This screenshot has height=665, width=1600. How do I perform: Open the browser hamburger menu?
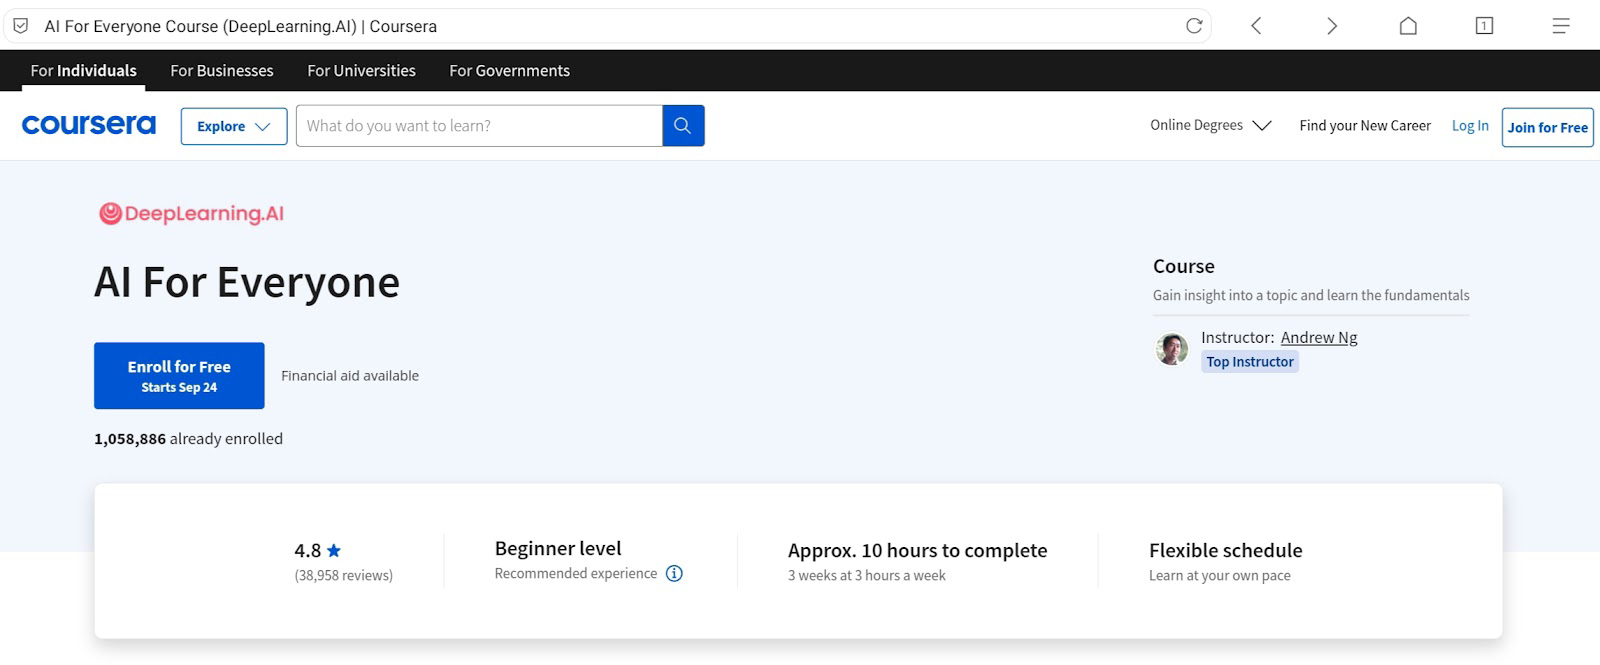pyautogui.click(x=1561, y=26)
